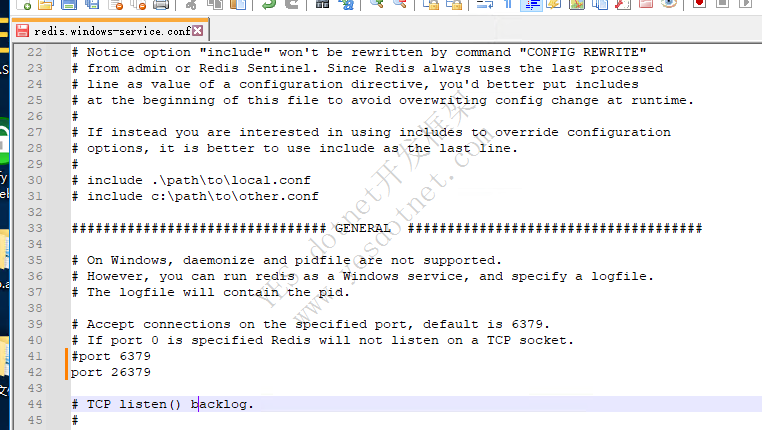Viewport: 762px width, 430px height.
Task: Start macro recording with red button
Action: pos(700,4)
